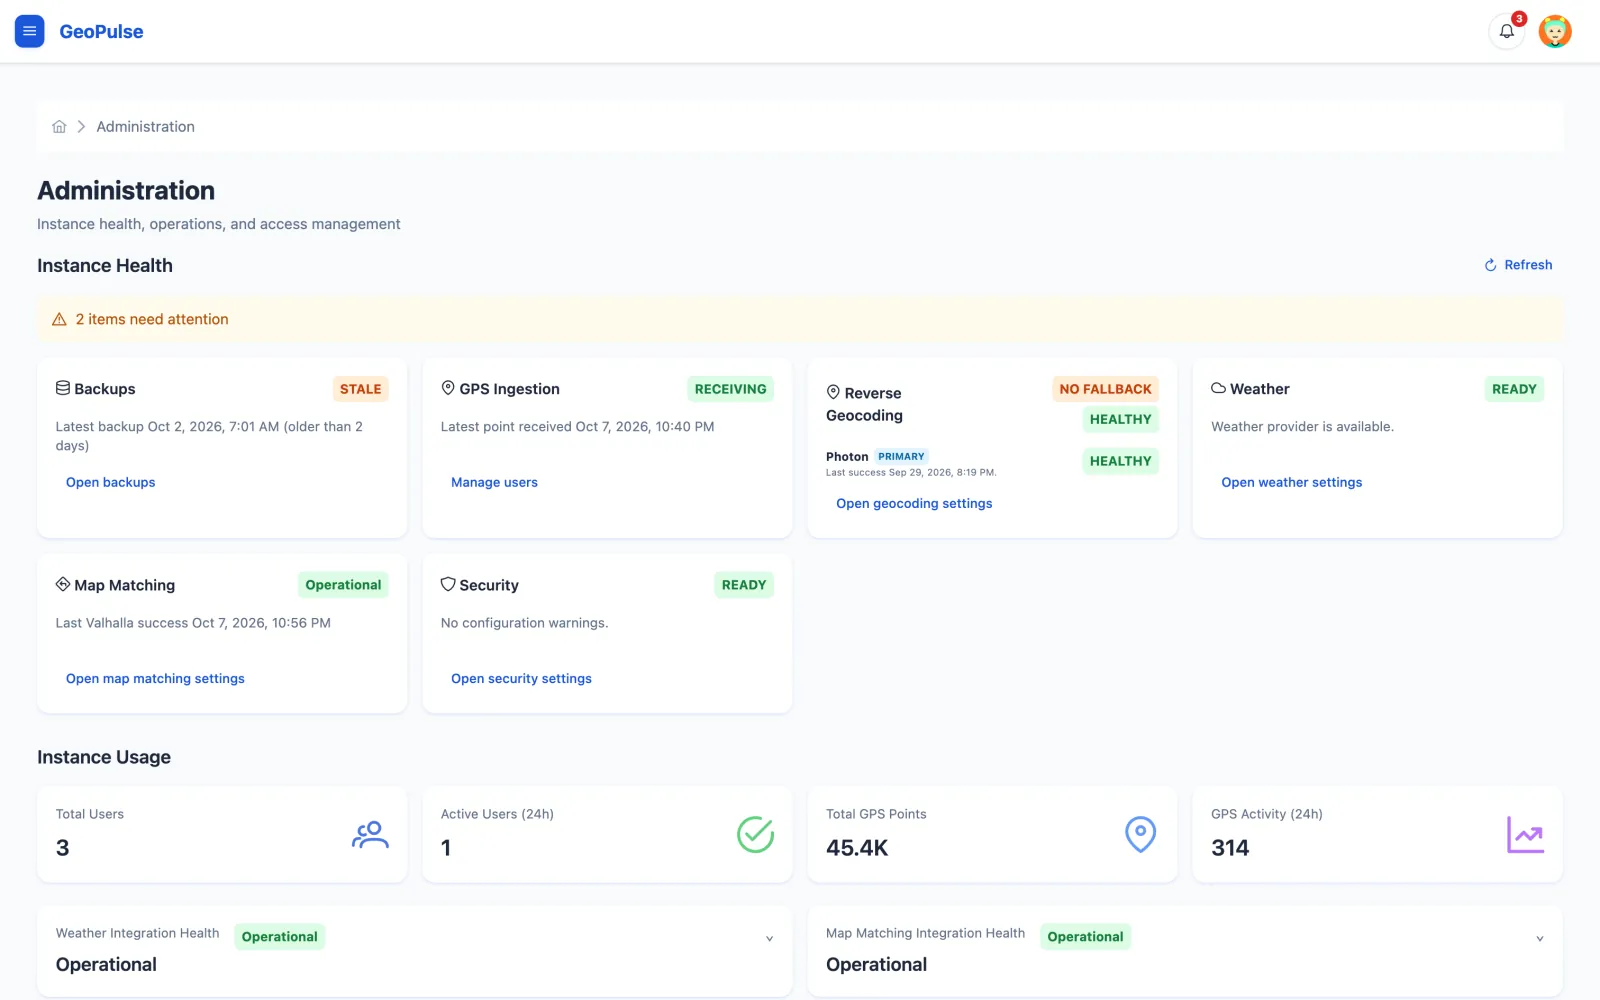
Task: Click the READY badge on Weather card
Action: point(1514,389)
